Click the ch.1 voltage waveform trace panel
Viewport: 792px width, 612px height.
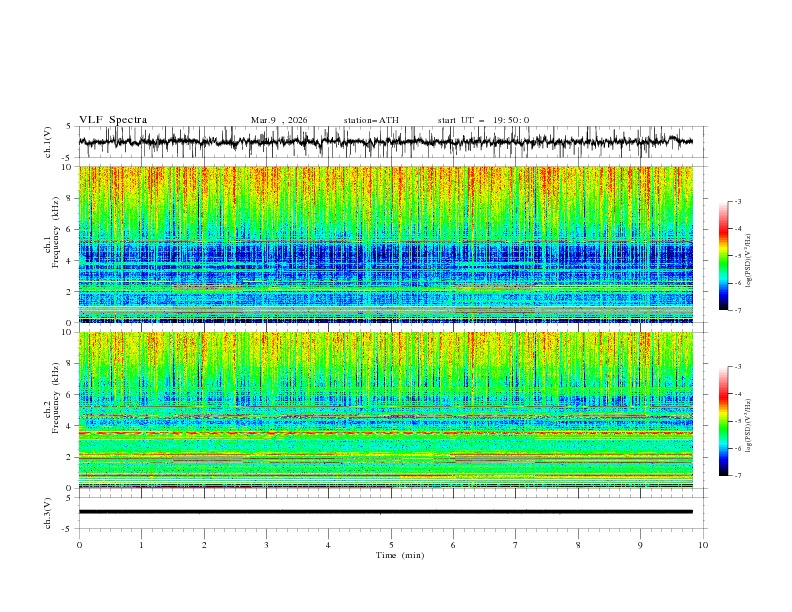click(x=392, y=142)
